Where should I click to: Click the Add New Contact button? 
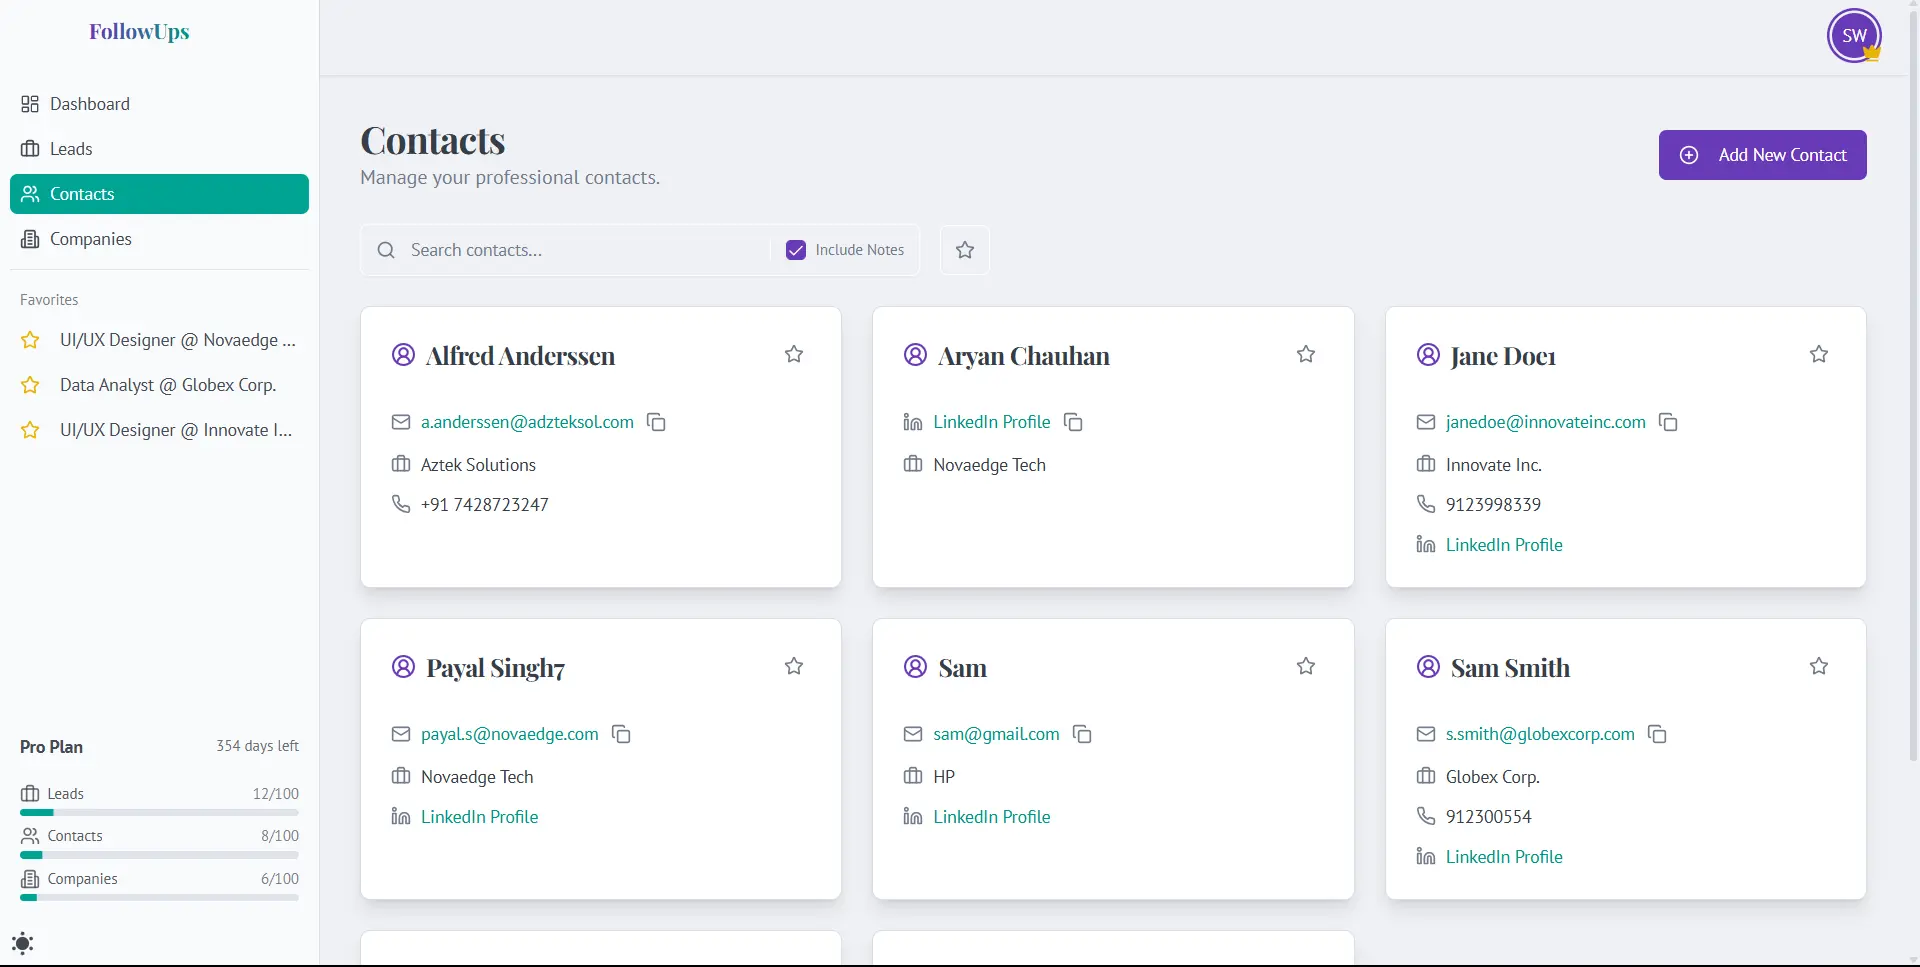coord(1762,155)
